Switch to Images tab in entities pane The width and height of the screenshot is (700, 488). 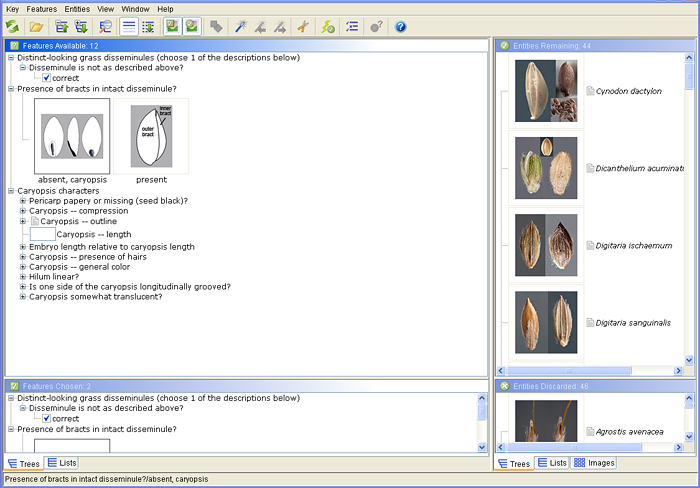(594, 463)
